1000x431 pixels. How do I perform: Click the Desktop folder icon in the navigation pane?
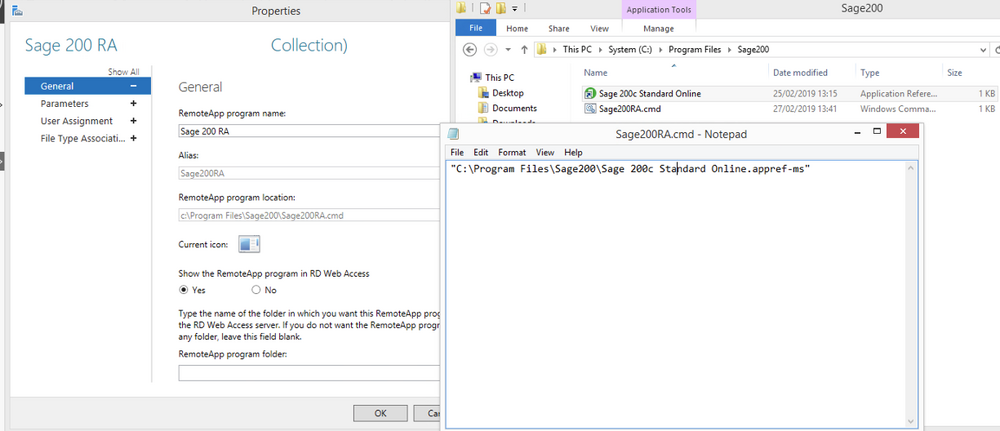(x=483, y=93)
